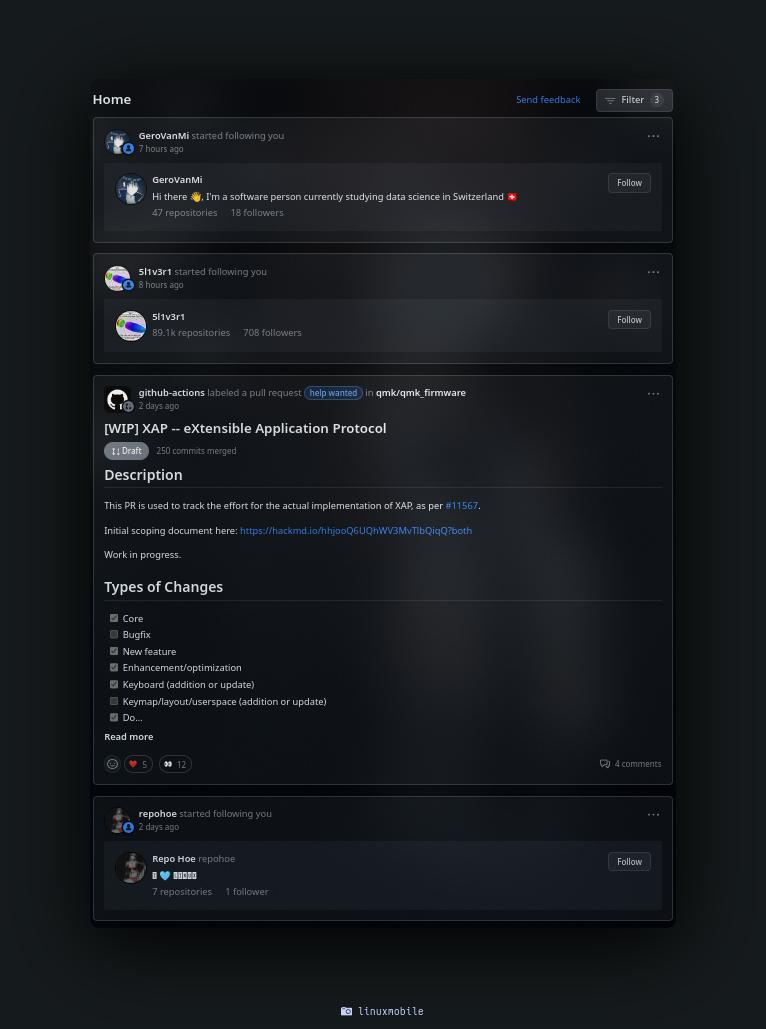
Task: Click the smiley add-reaction icon
Action: pos(113,764)
